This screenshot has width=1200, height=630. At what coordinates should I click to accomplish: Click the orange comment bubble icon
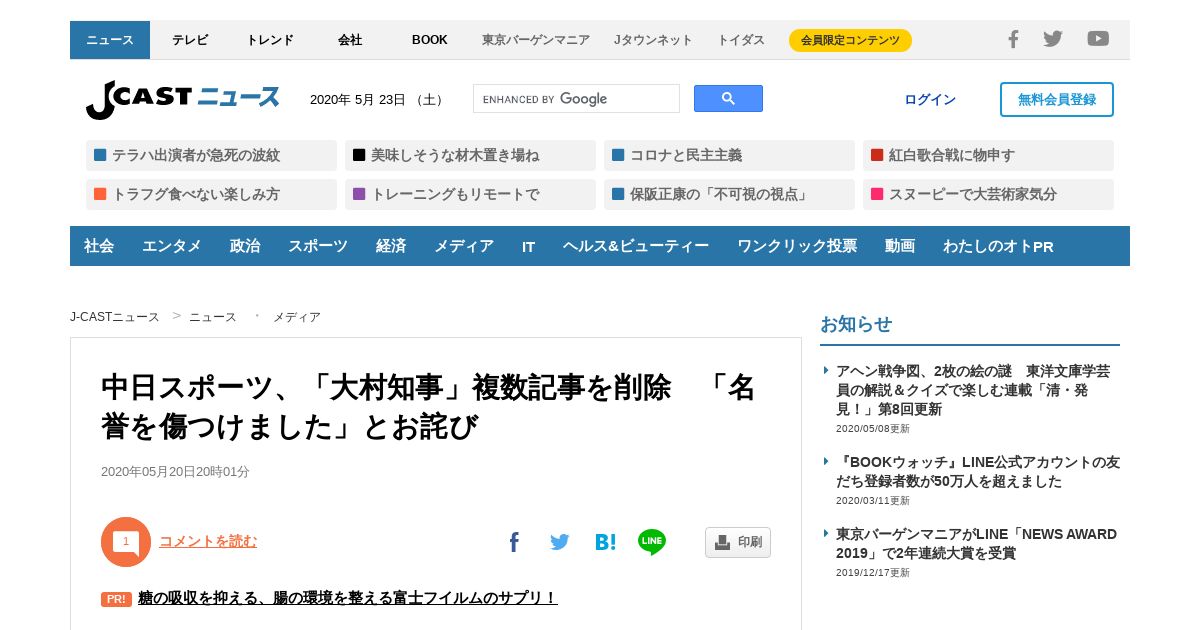[126, 542]
